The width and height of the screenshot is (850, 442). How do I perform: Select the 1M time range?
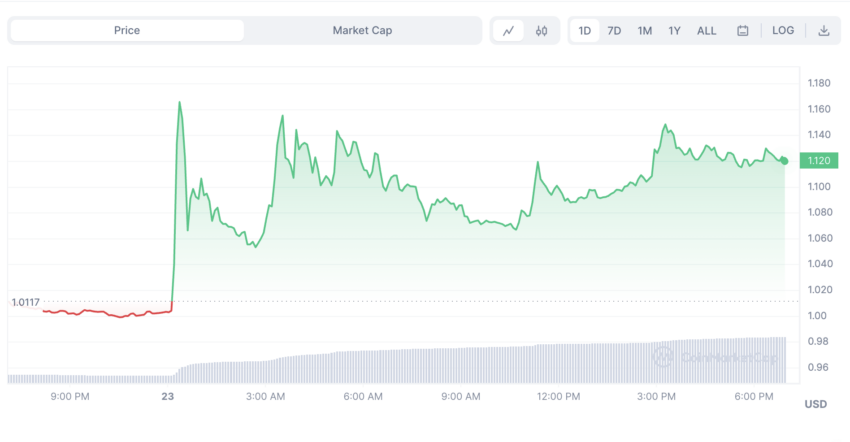tap(645, 31)
